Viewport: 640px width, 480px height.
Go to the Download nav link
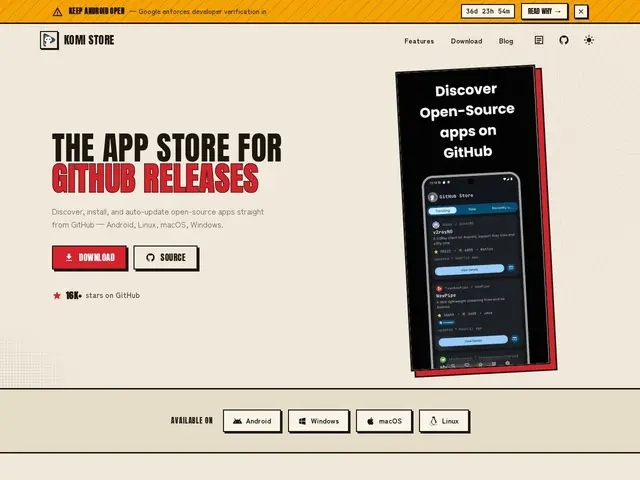[x=466, y=41]
